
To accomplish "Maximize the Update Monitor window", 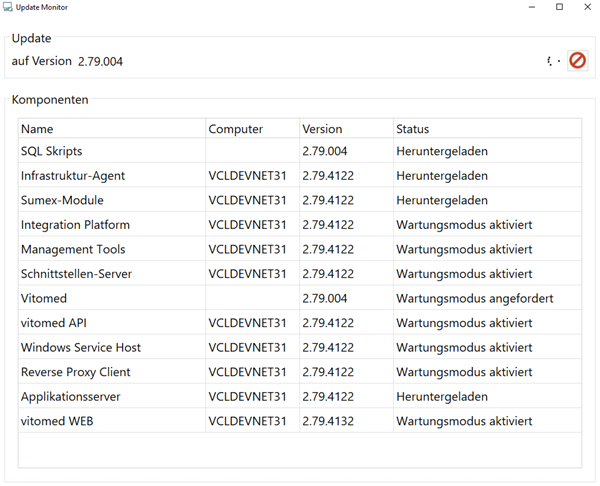I will click(x=559, y=7).
